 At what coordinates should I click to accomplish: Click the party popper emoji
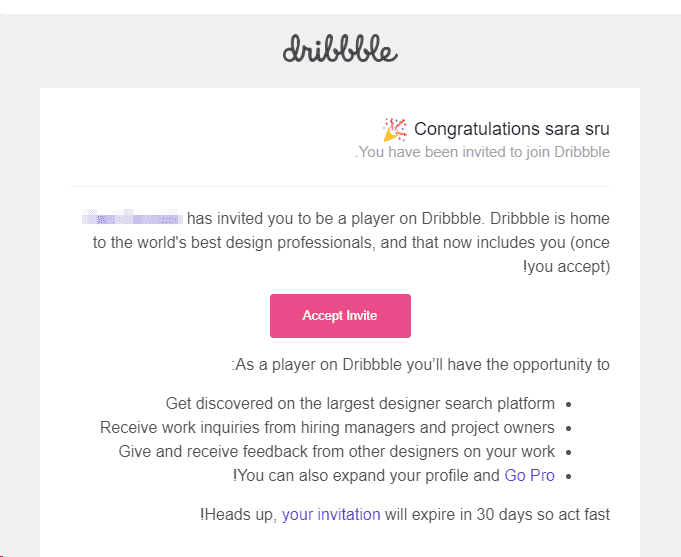pyautogui.click(x=395, y=129)
